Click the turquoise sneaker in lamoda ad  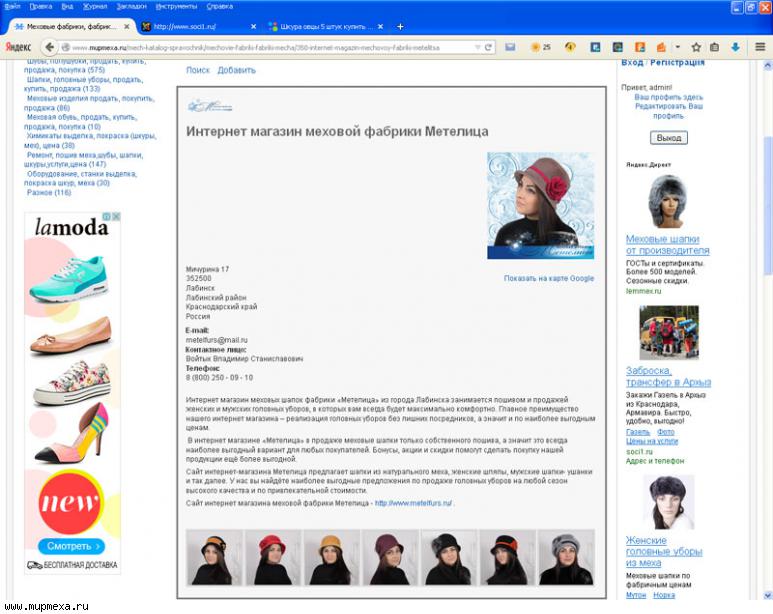pyautogui.click(x=68, y=278)
